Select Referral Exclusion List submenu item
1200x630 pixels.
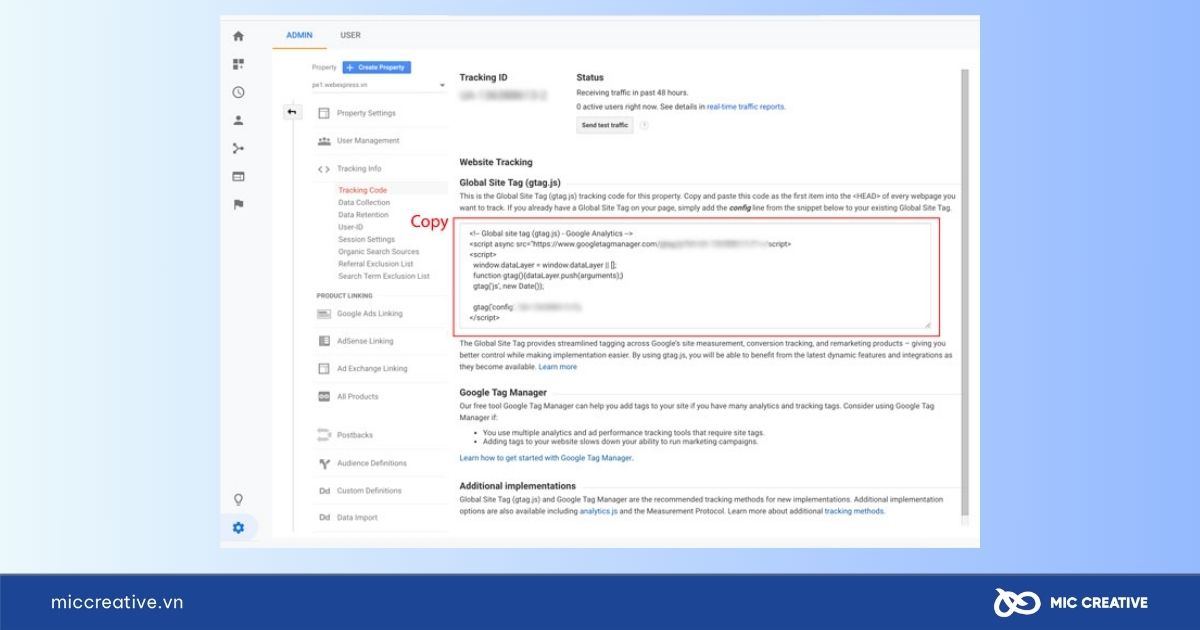click(376, 264)
